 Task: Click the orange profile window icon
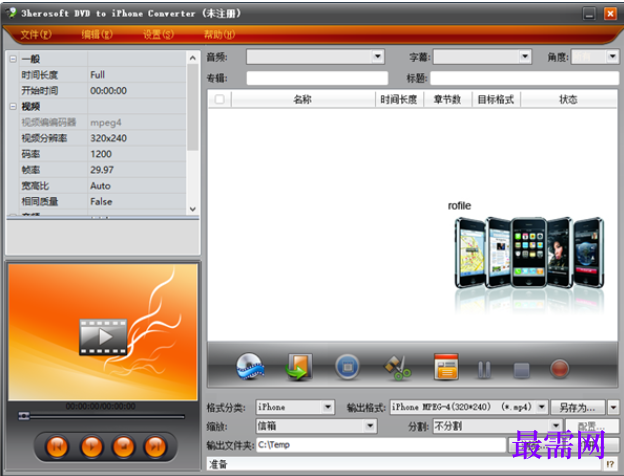click(446, 367)
